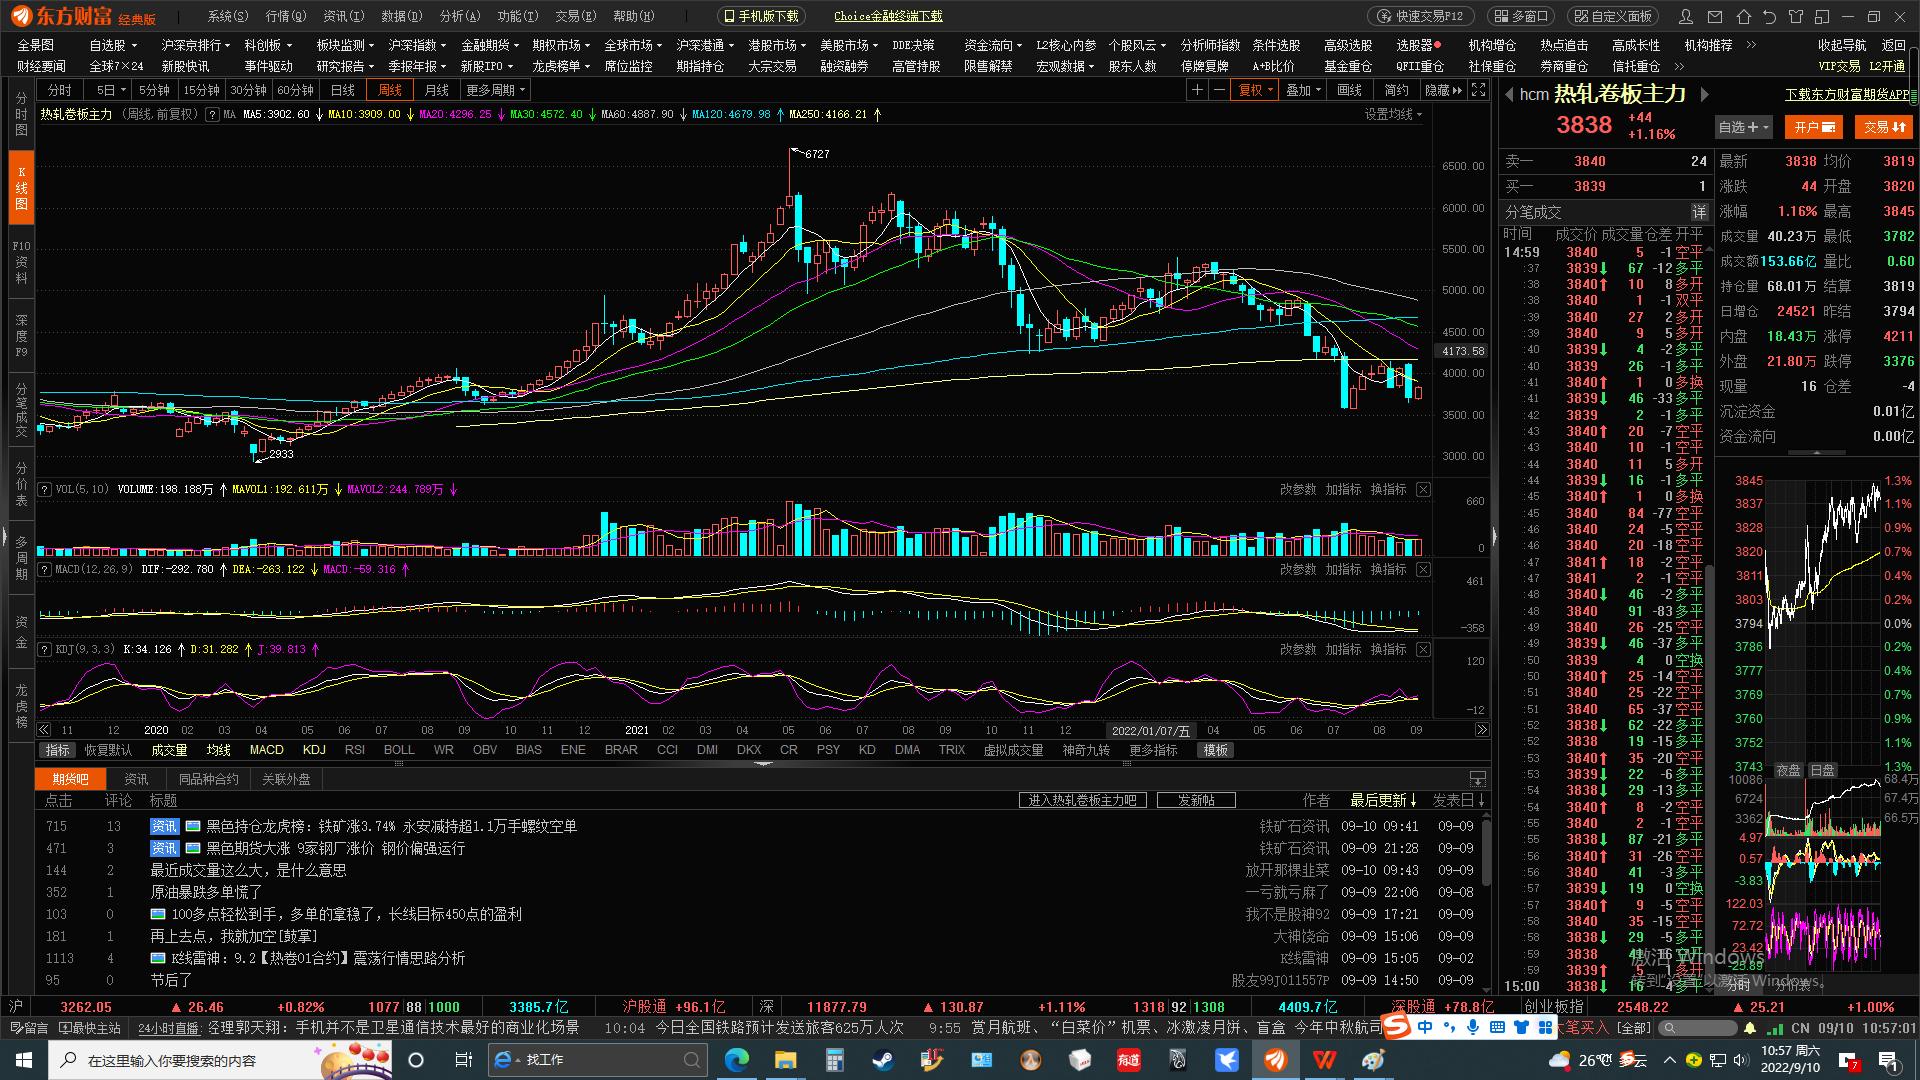This screenshot has width=1920, height=1080.
Task: Click the zoom-in plus chart button
Action: coord(1196,90)
